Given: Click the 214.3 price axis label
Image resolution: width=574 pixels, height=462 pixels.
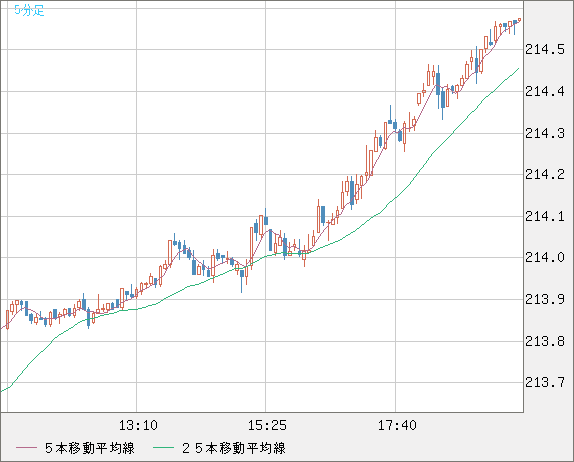Looking at the screenshot, I should (x=545, y=133).
